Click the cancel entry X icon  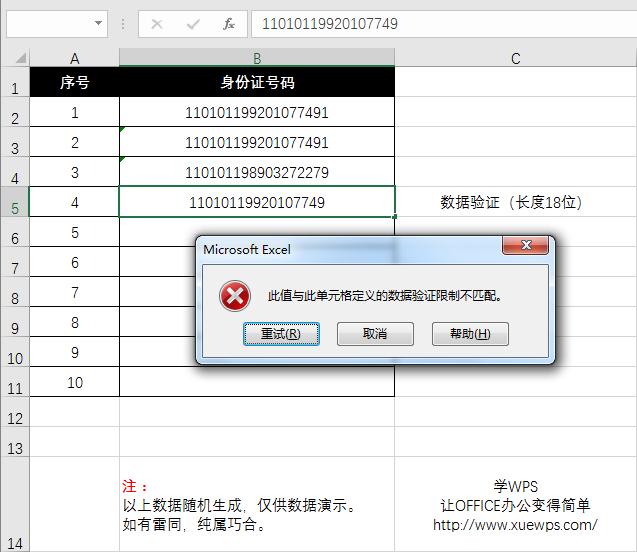point(157,24)
